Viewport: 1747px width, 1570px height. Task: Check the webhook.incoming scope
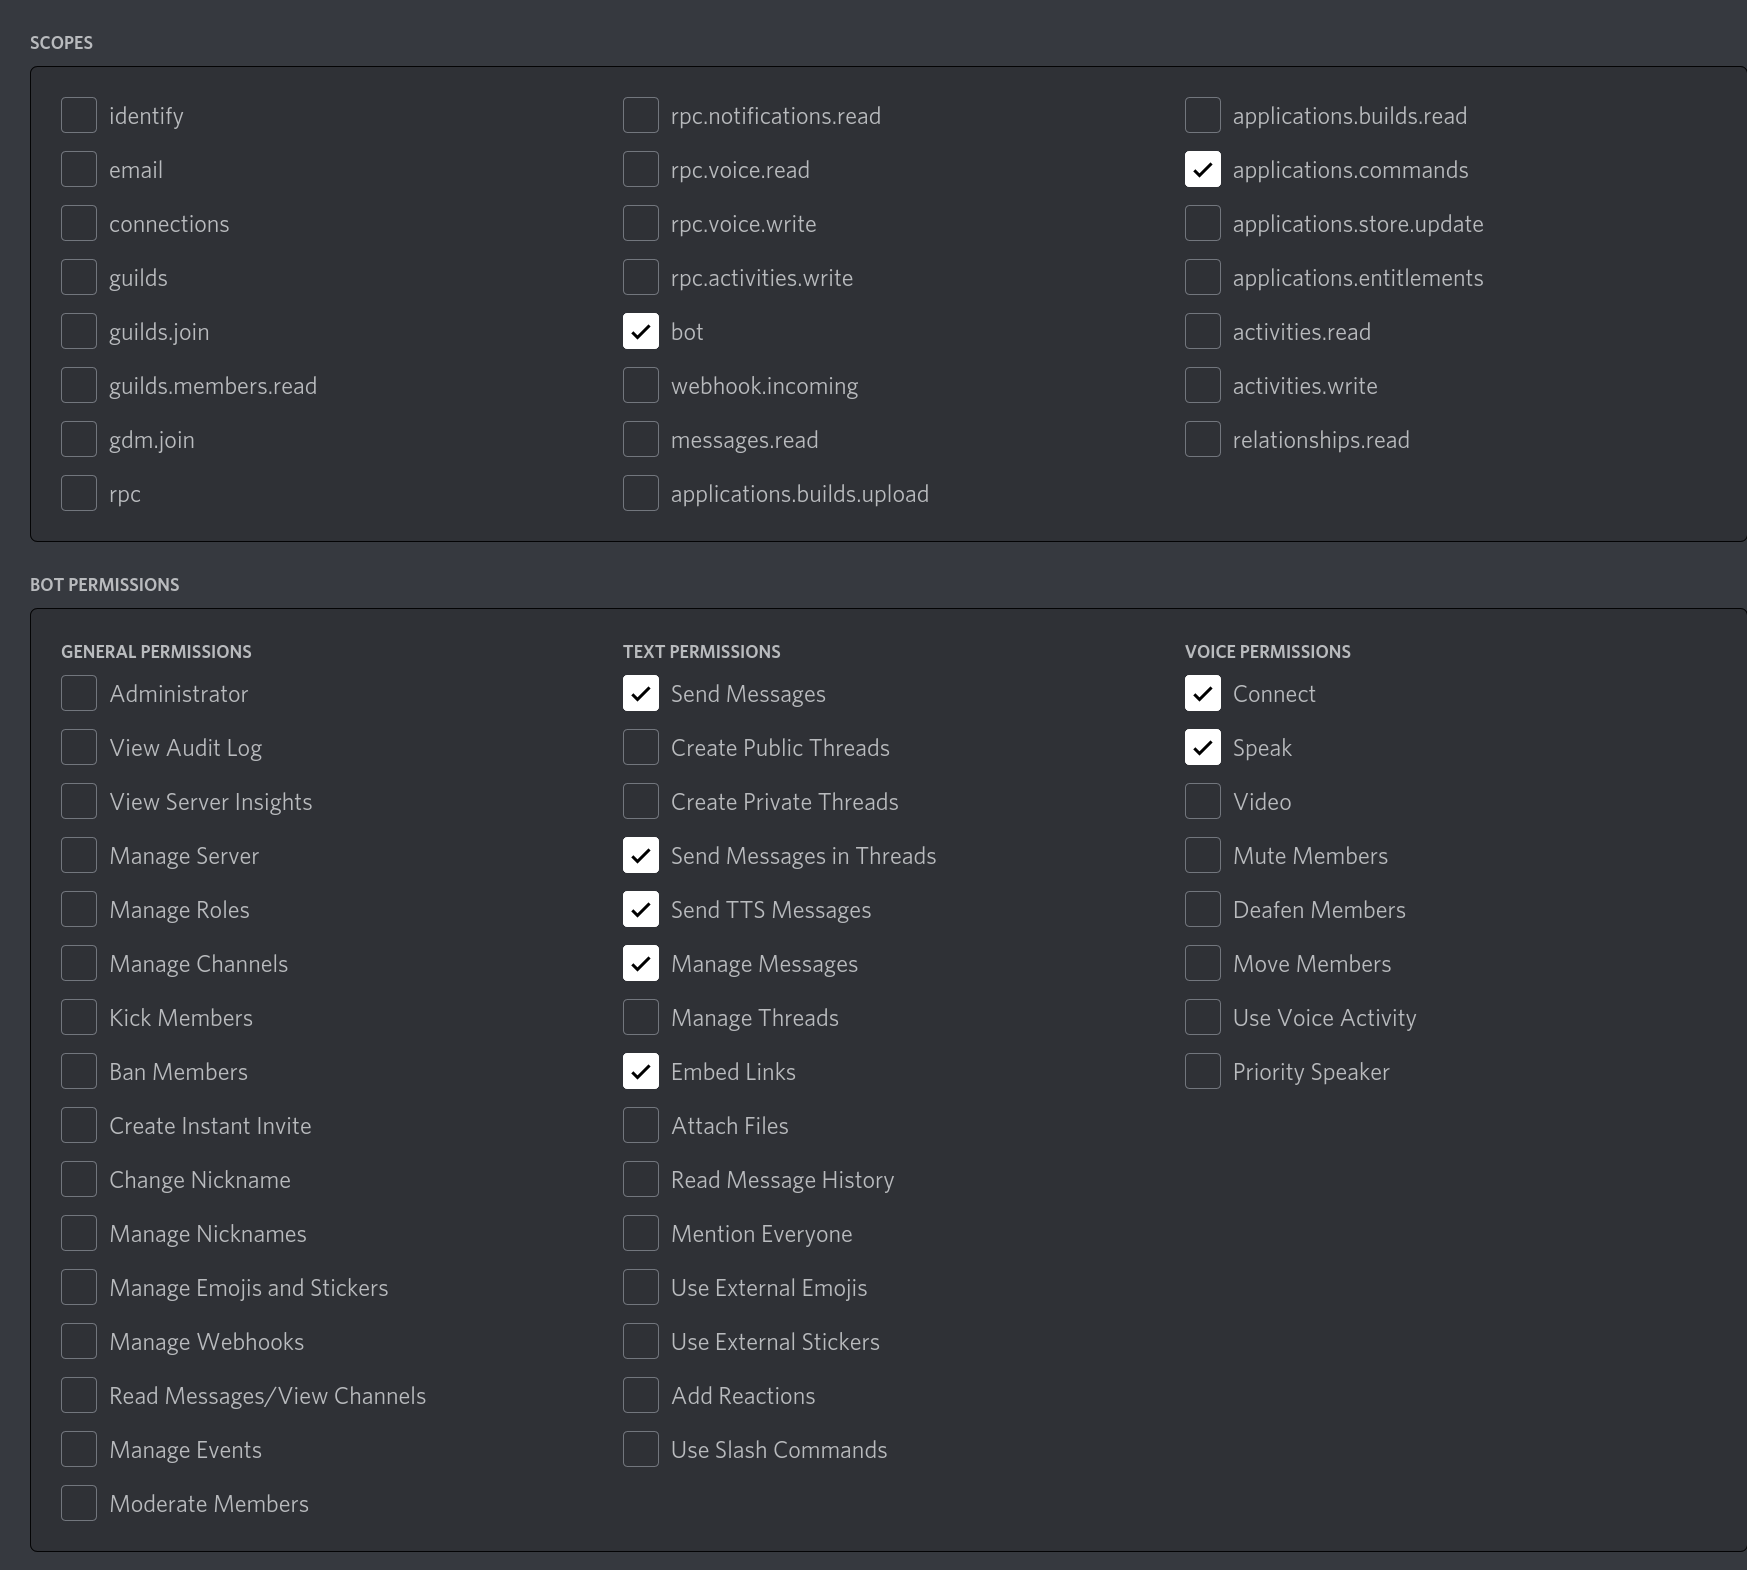click(641, 385)
